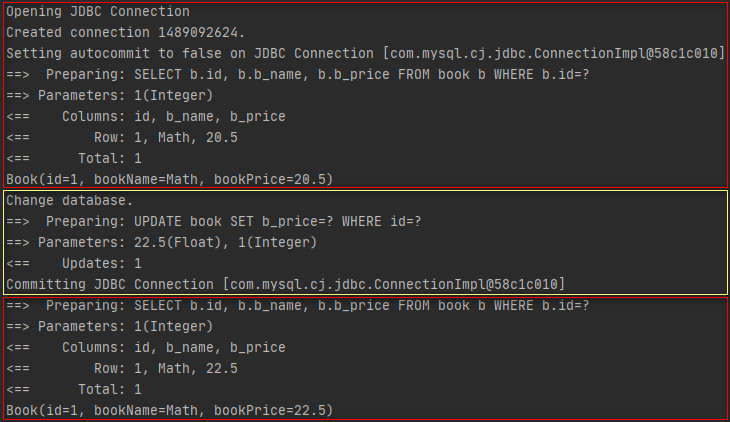Click the "Committing JDBC Connection" text
This screenshot has width=730, height=422.
tap(110, 284)
